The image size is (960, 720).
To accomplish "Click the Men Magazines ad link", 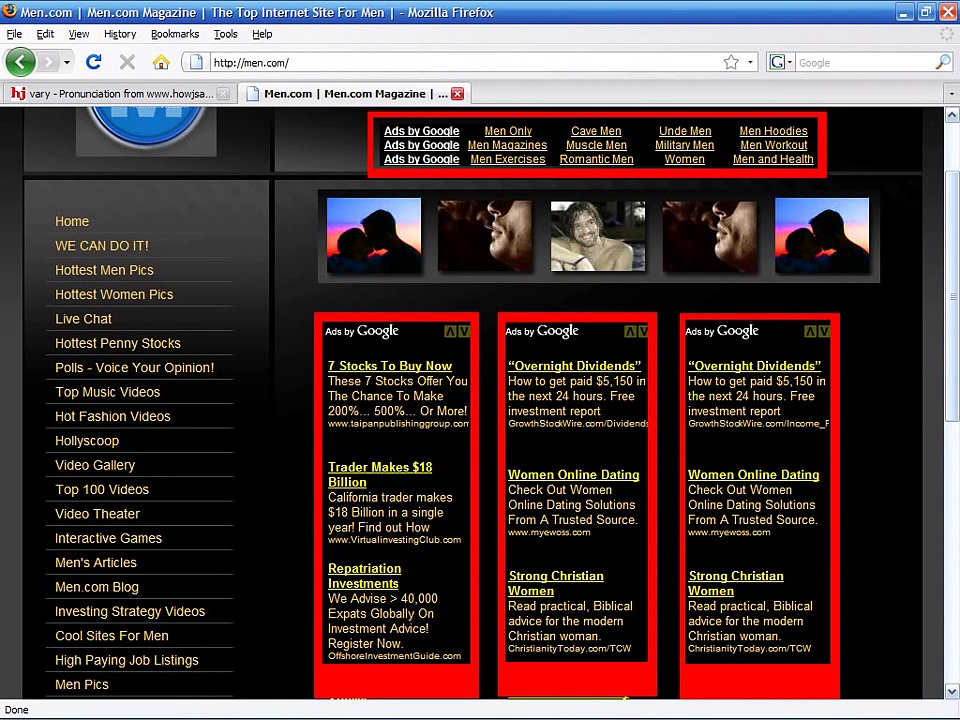I will [508, 145].
